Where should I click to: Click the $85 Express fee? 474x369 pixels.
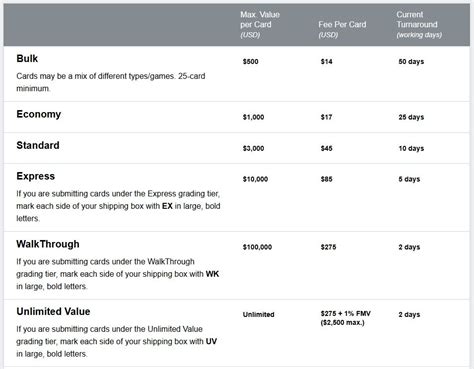pyautogui.click(x=327, y=179)
